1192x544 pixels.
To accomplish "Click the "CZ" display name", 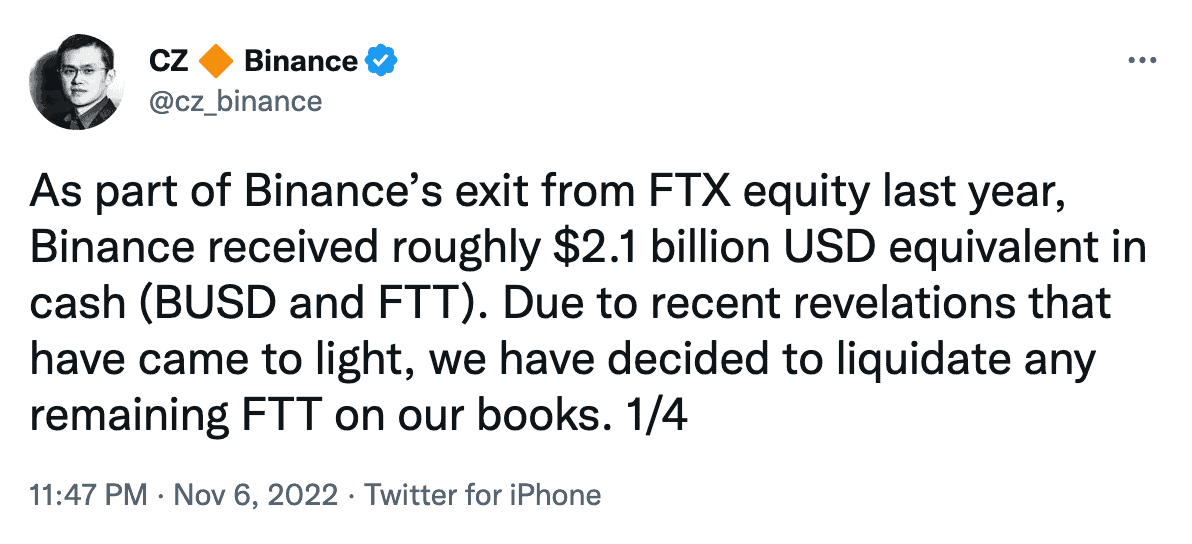I will pos(169,62).
